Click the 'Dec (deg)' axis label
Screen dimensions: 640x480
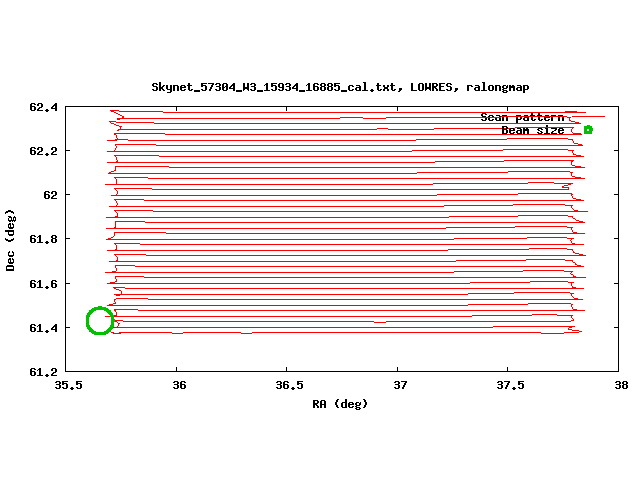point(10,240)
